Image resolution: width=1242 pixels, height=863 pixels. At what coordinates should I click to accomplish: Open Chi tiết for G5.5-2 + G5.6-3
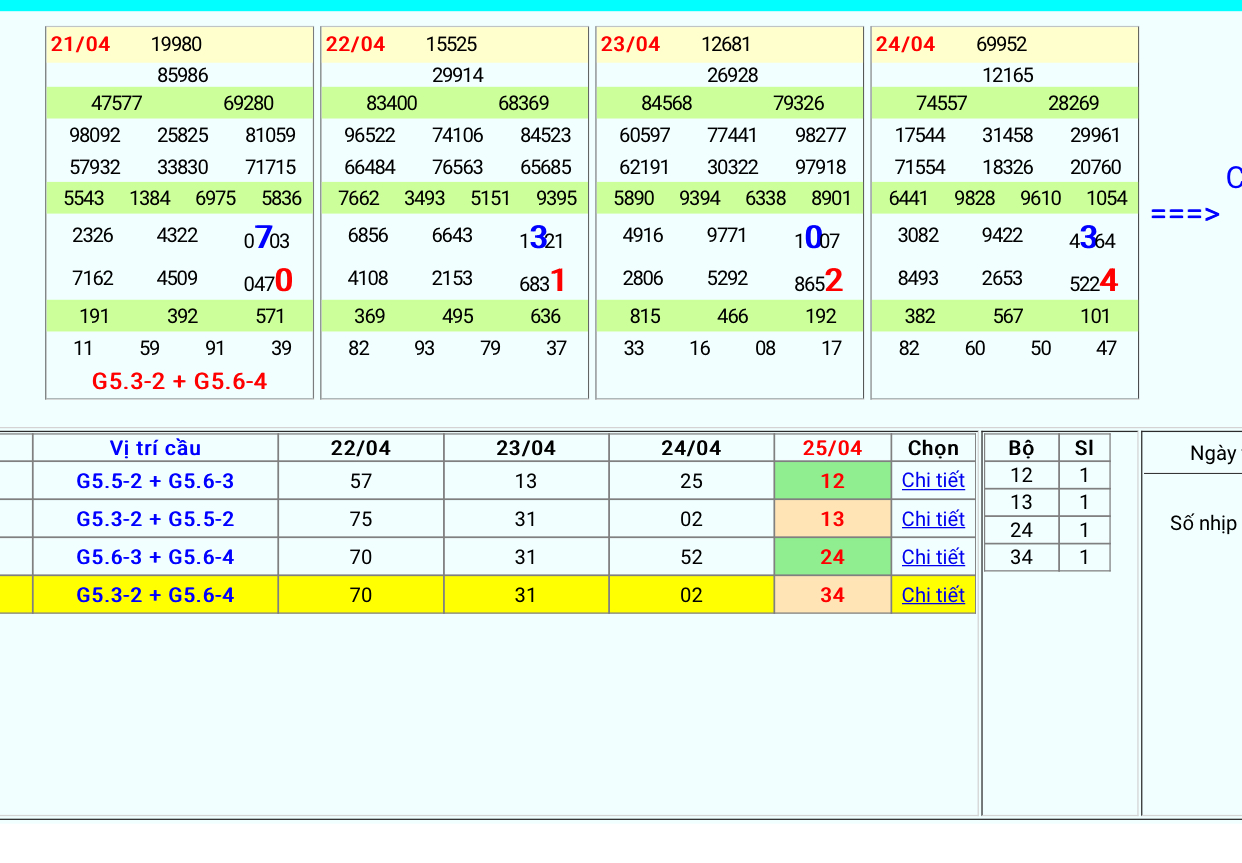tap(933, 481)
